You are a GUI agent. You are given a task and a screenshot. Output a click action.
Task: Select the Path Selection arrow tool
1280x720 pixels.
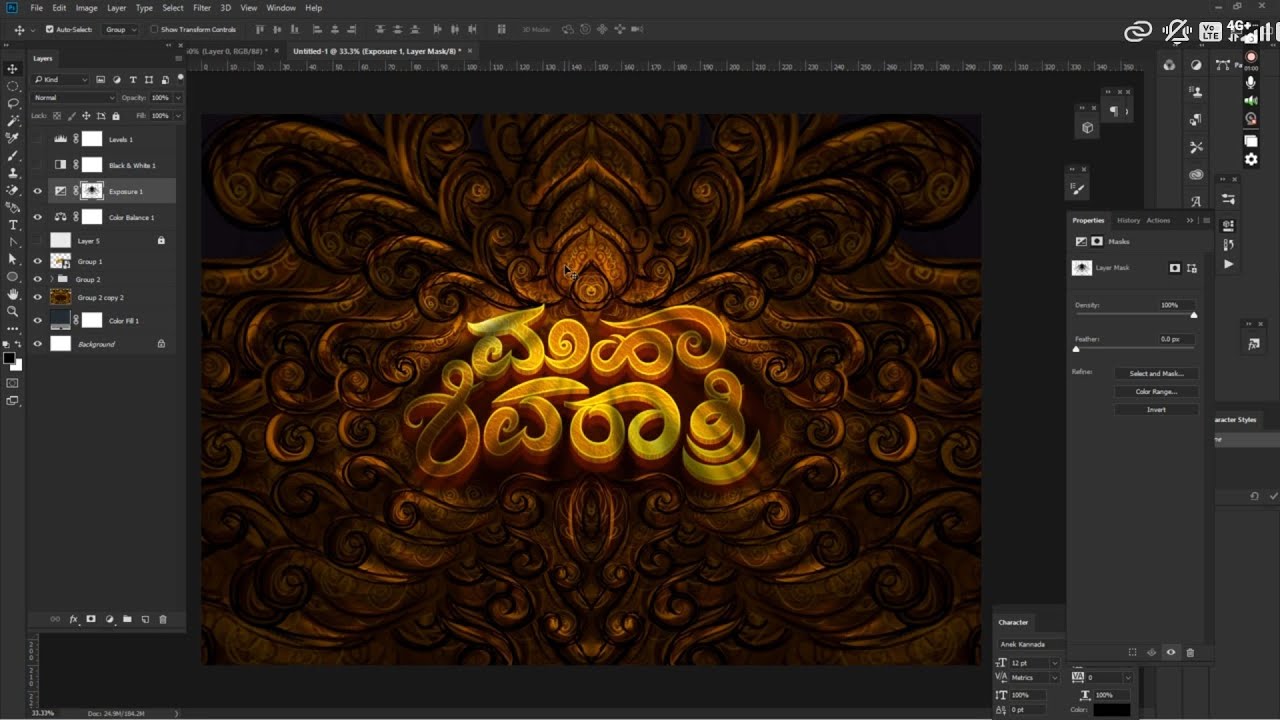(13, 259)
